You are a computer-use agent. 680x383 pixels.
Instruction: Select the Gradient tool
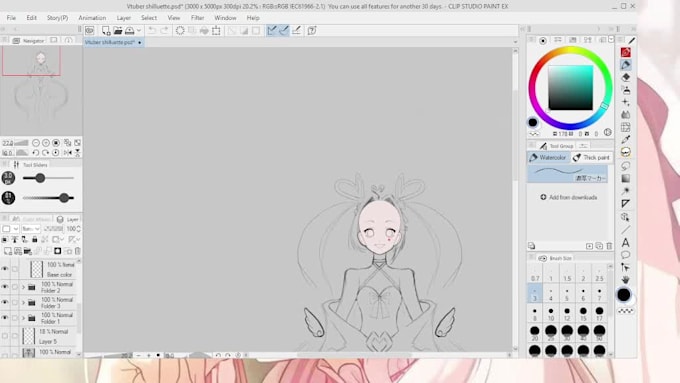click(625, 178)
